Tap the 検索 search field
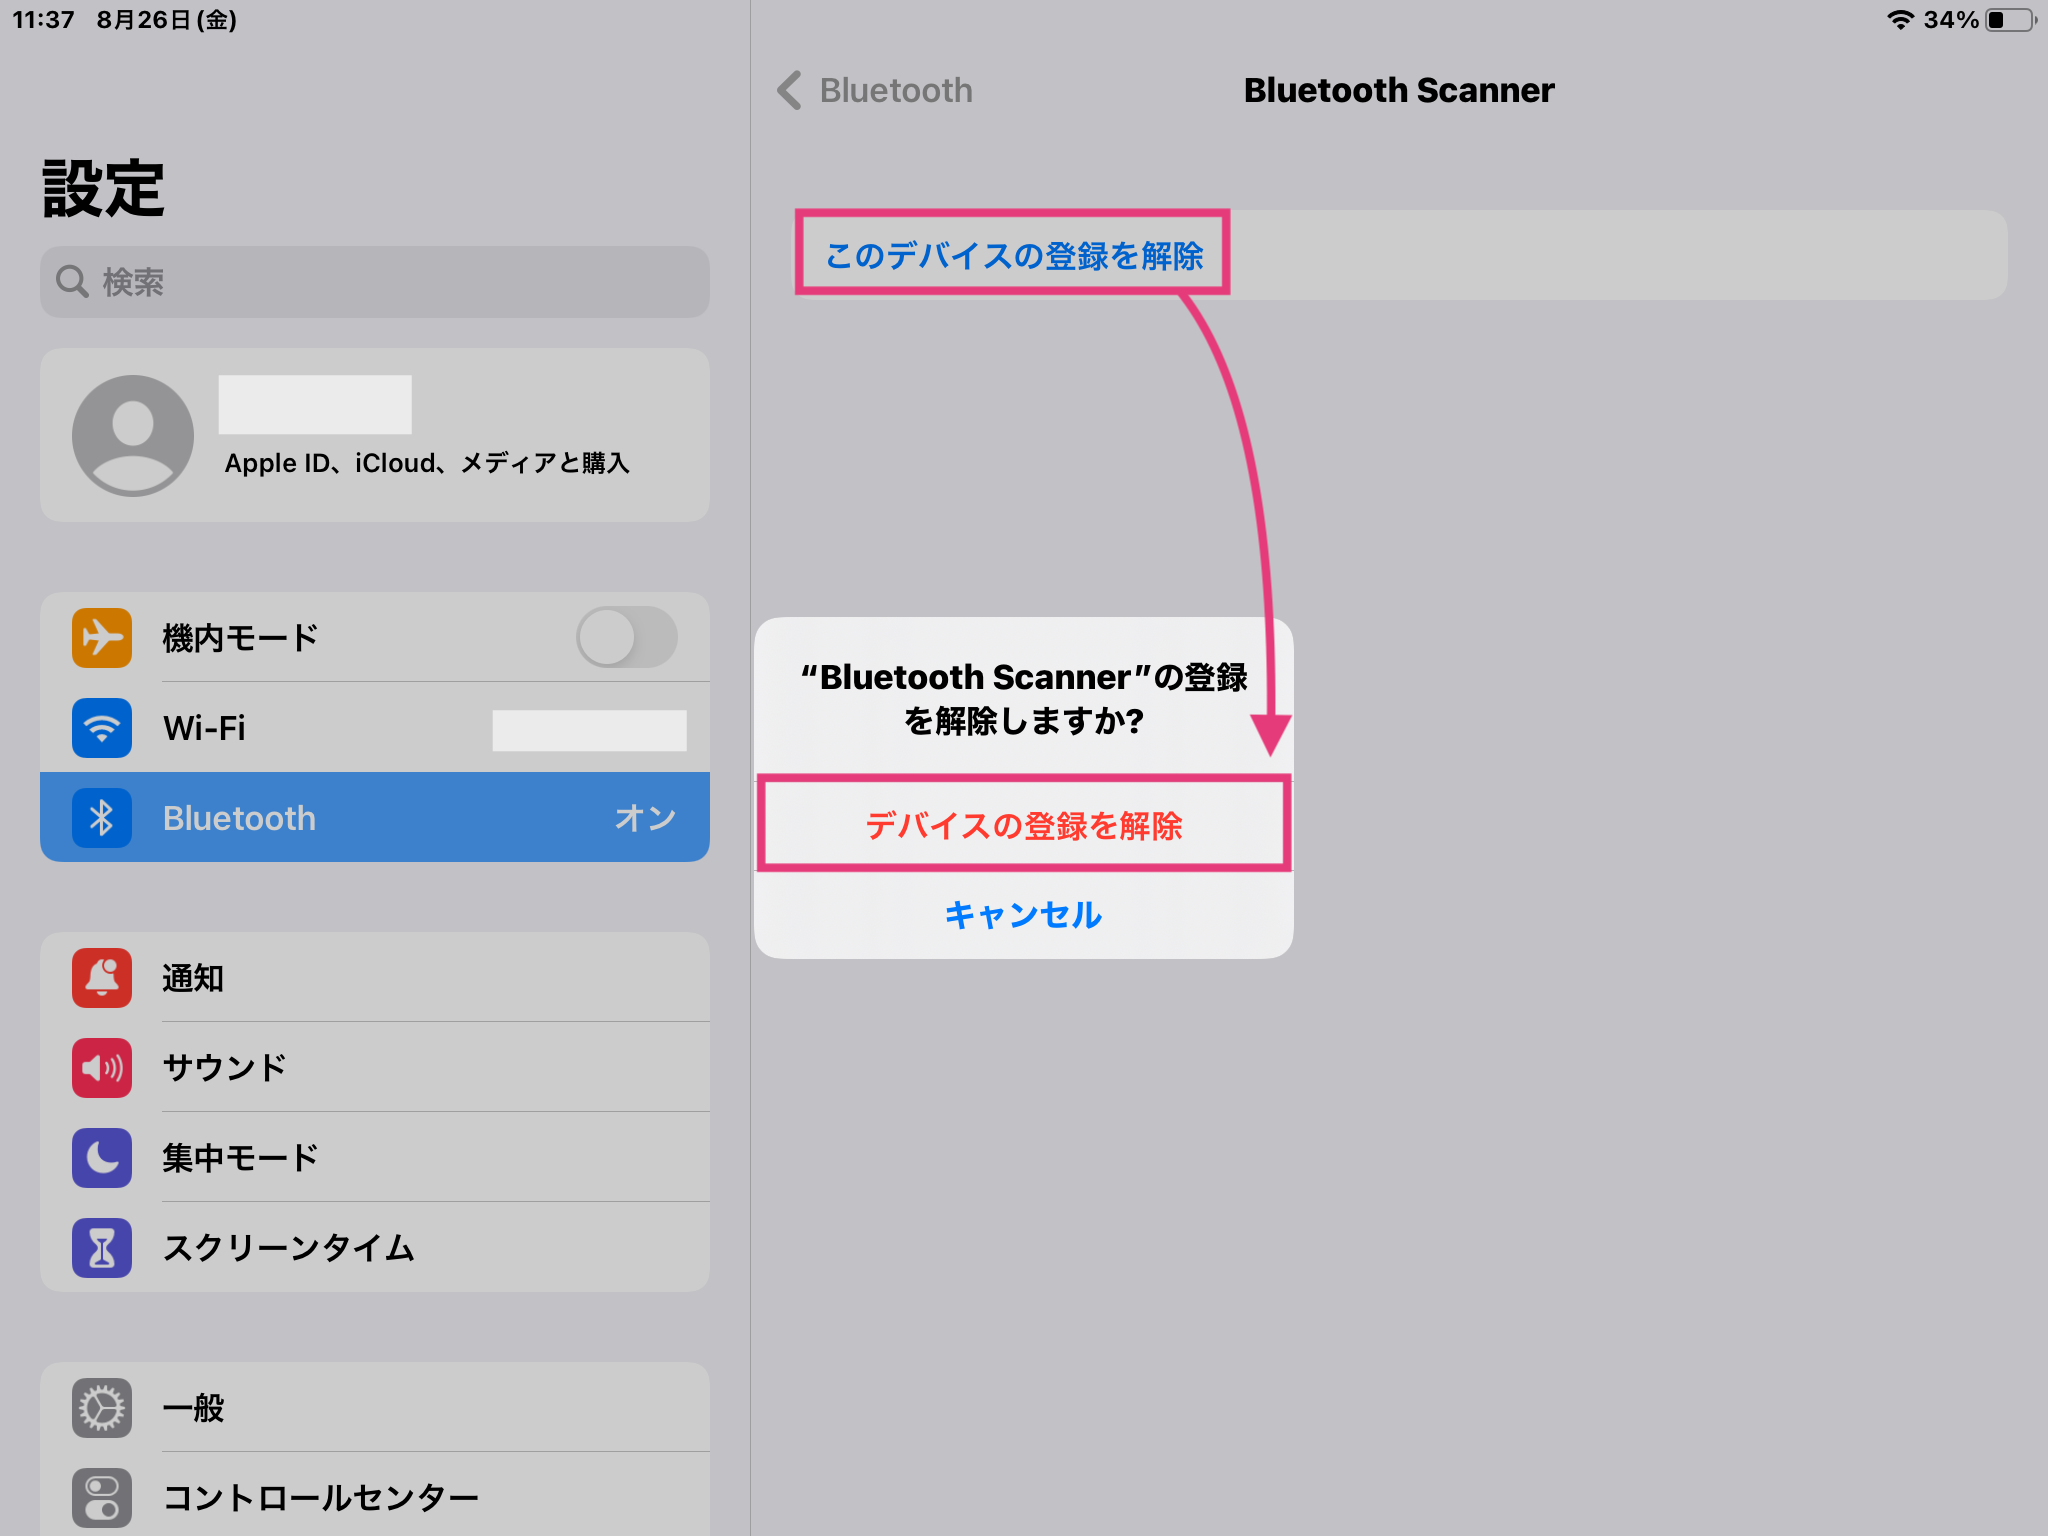 coord(375,282)
